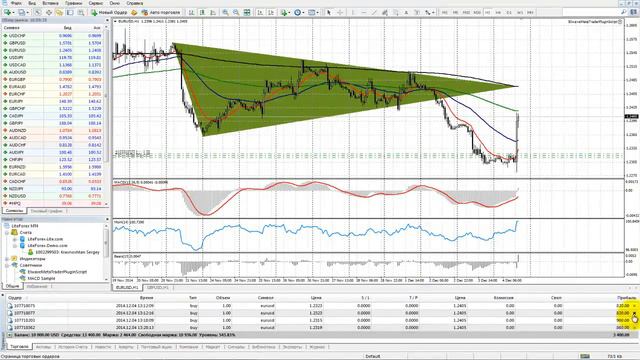Select the Vertical Line drawing tool
Viewport: 640px width, 360px height.
(353, 13)
